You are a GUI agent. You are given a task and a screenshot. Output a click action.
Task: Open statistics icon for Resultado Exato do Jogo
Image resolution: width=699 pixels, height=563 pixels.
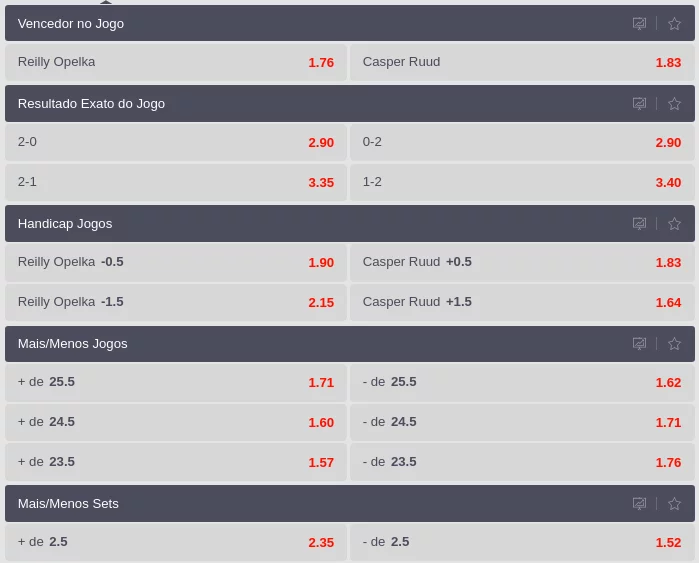coord(639,103)
